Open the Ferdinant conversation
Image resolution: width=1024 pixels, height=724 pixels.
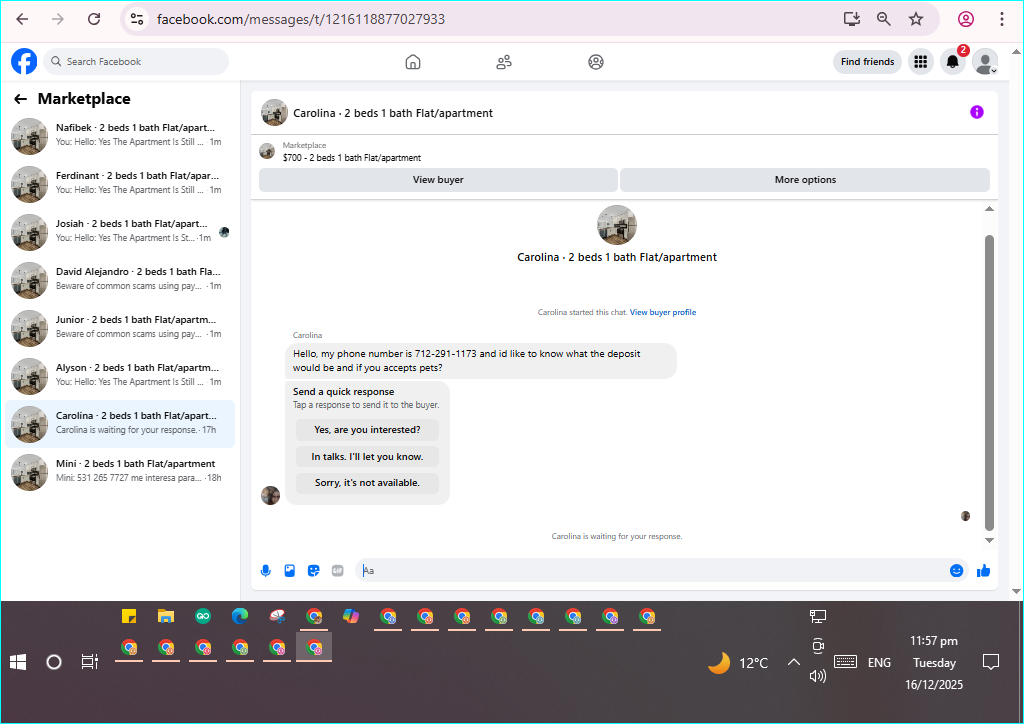tap(120, 183)
